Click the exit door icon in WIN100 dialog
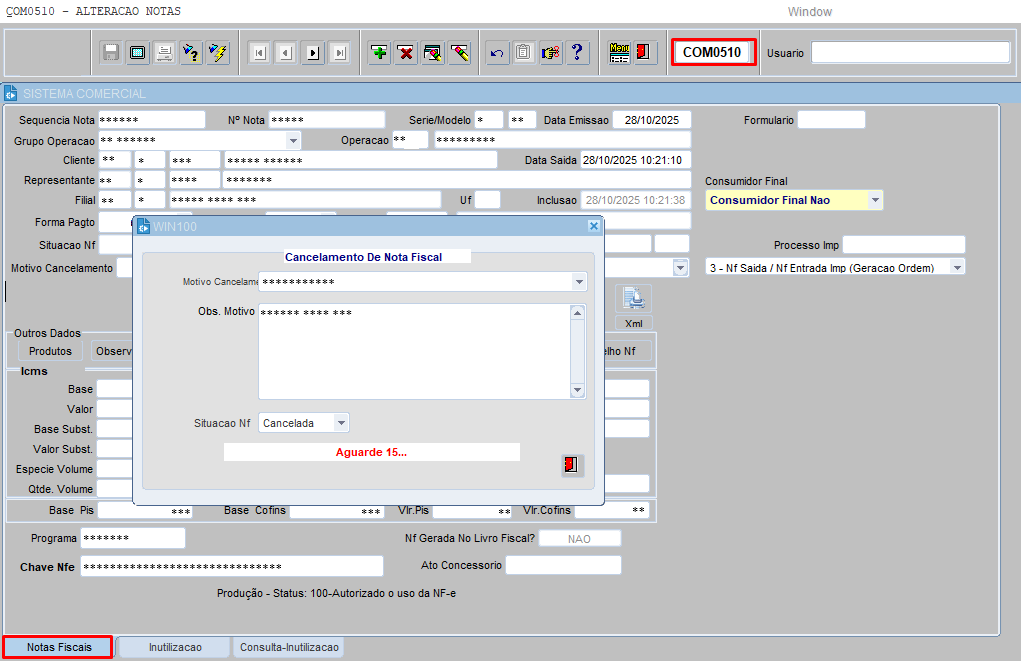 (x=571, y=465)
